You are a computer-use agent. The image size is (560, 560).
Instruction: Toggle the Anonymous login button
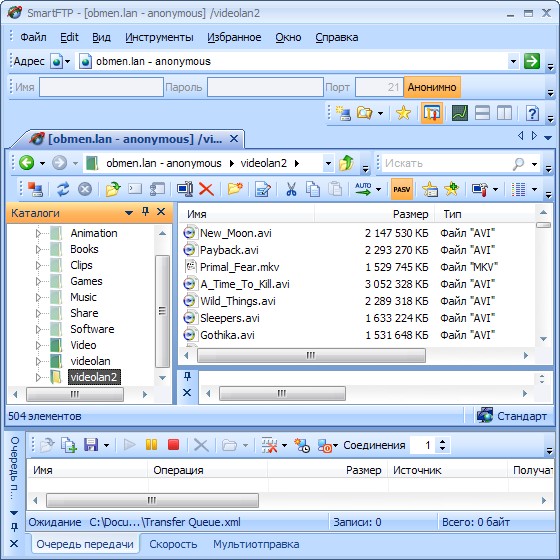(432, 87)
